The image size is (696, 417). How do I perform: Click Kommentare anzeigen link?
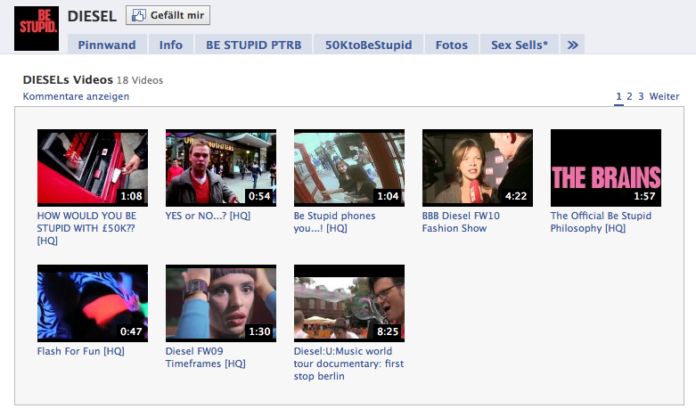(x=76, y=97)
